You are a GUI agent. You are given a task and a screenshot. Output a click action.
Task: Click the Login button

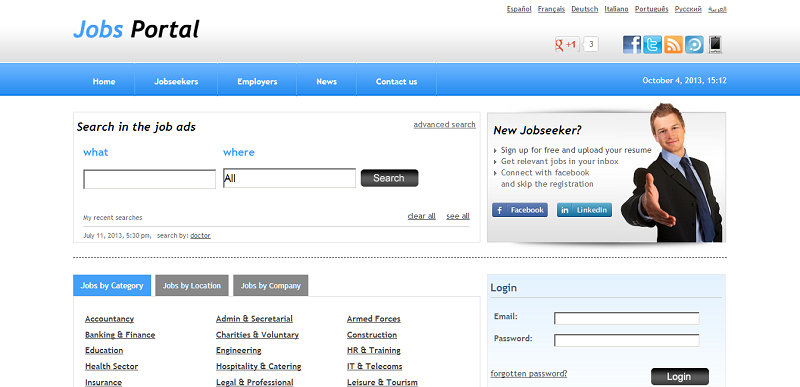(x=680, y=377)
